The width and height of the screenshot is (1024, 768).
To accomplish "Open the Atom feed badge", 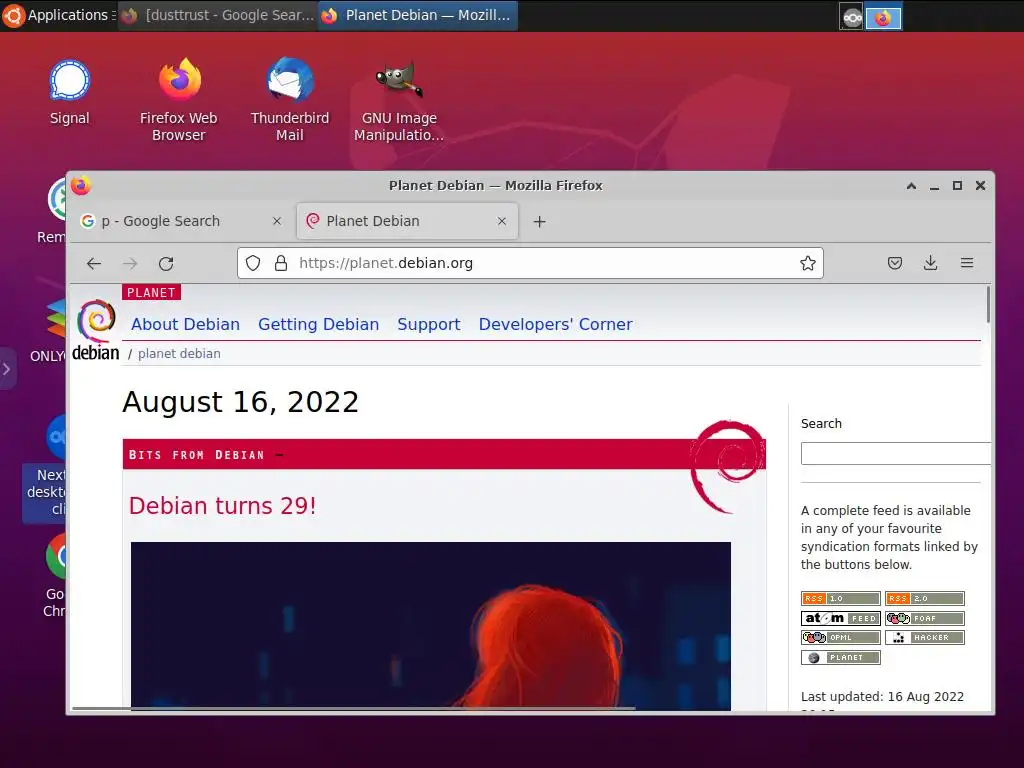I will 840,618.
